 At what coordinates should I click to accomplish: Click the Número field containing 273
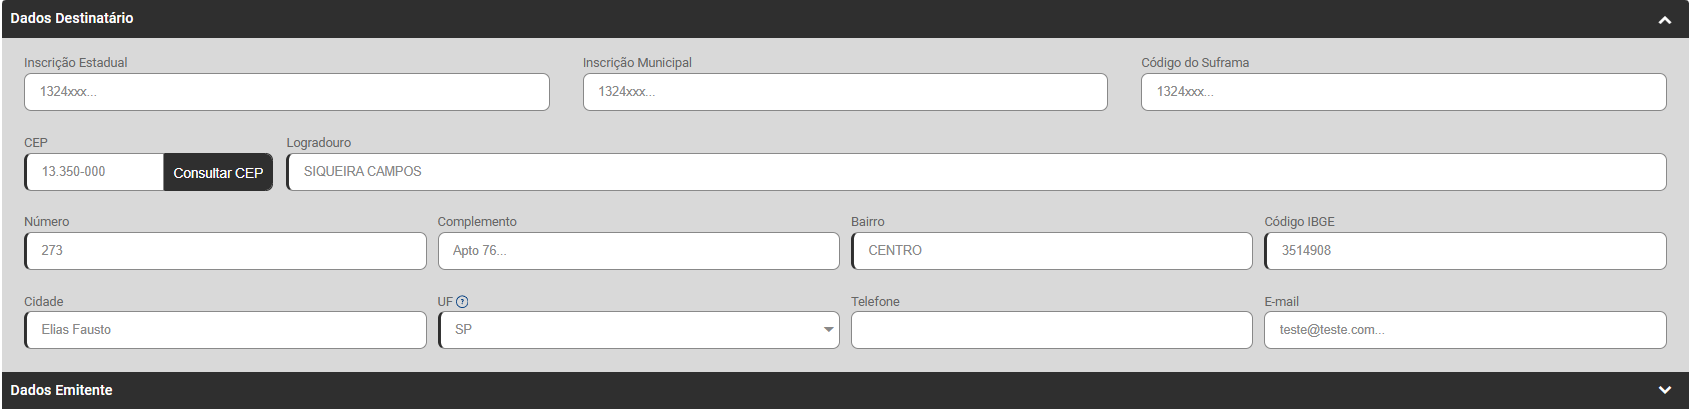225,251
